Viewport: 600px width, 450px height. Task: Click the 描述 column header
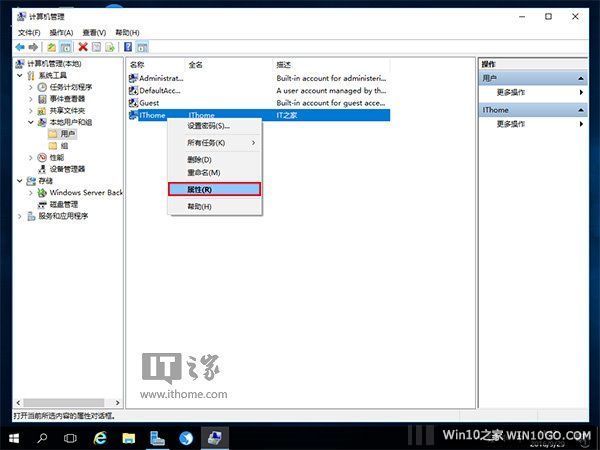coord(284,64)
